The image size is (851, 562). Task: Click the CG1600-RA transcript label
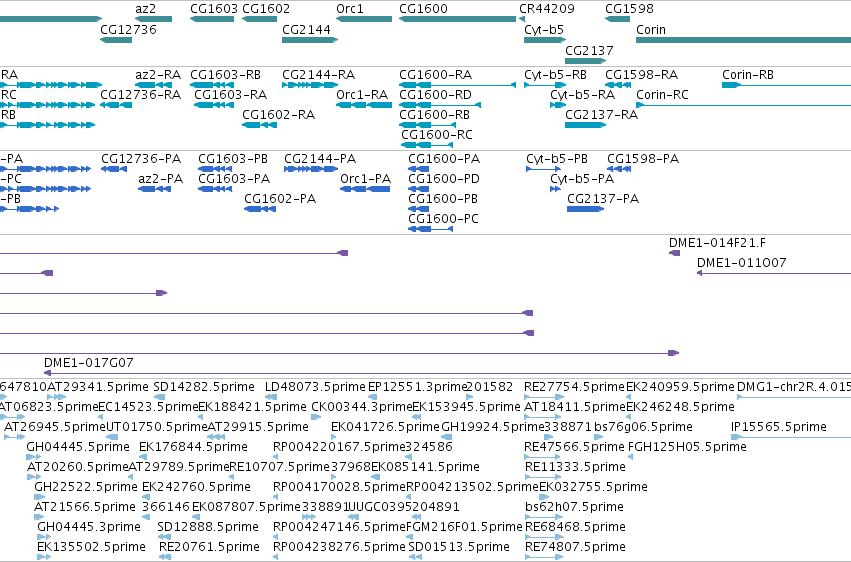point(436,74)
